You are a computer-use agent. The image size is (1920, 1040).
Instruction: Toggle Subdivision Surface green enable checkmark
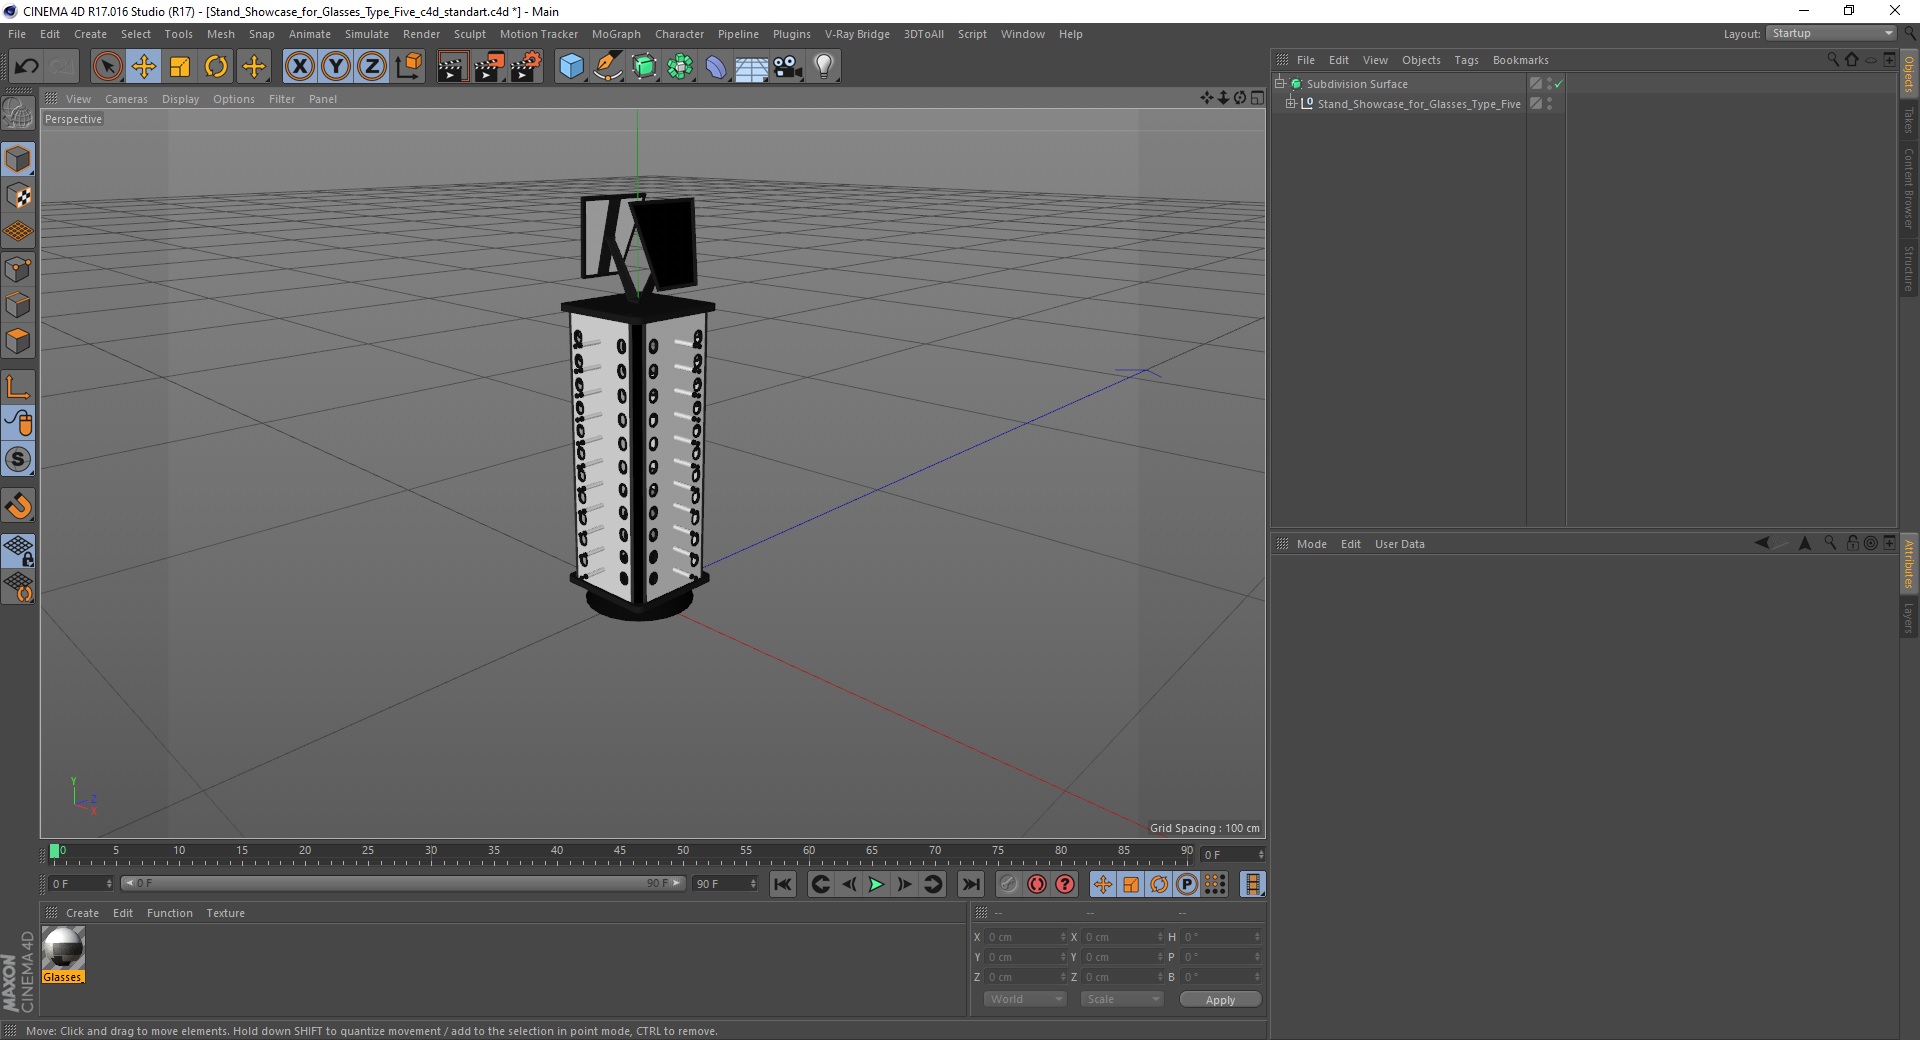(1558, 84)
